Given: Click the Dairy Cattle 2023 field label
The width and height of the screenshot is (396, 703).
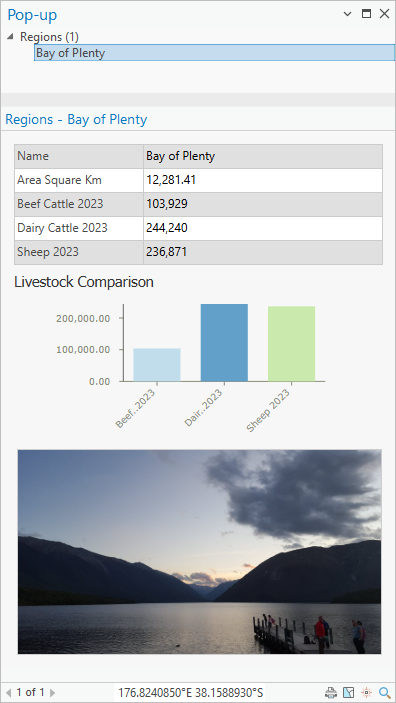Looking at the screenshot, I should (x=62, y=228).
